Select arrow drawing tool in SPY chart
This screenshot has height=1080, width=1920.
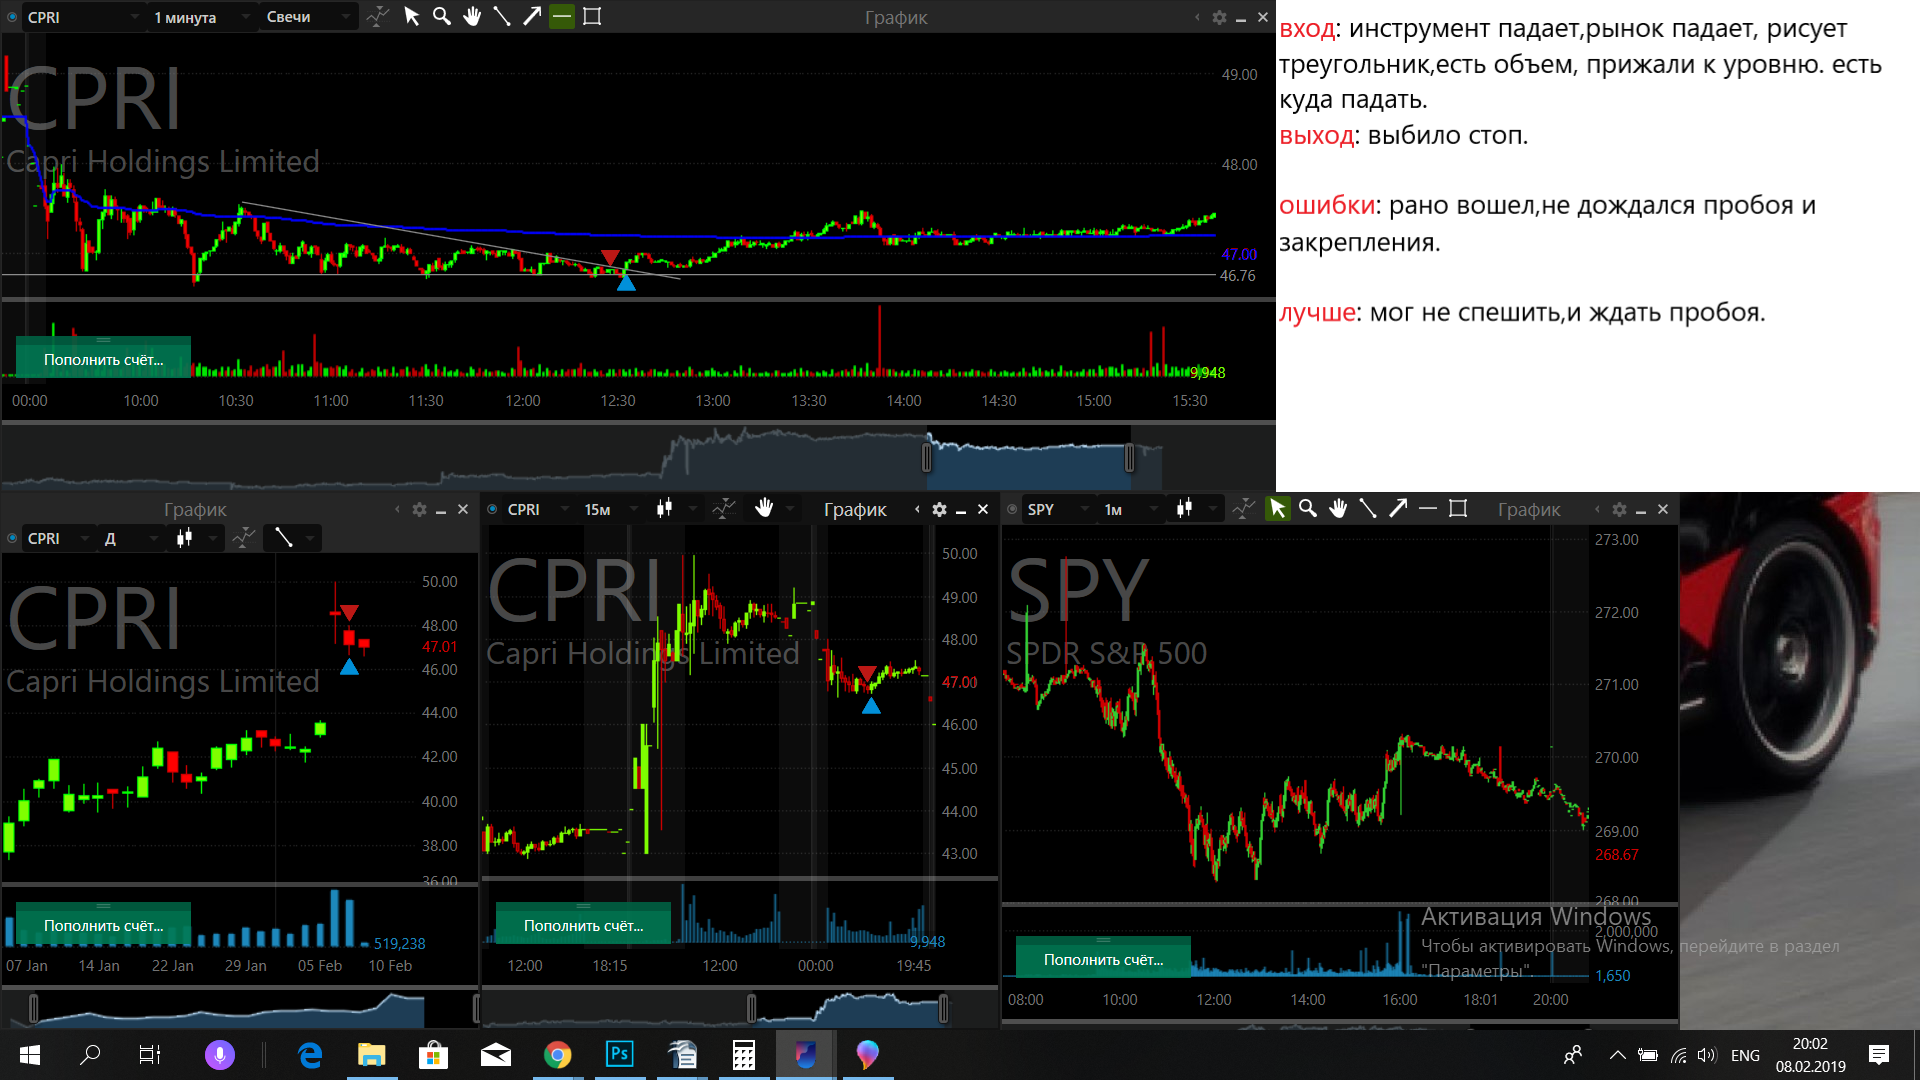(x=1398, y=509)
